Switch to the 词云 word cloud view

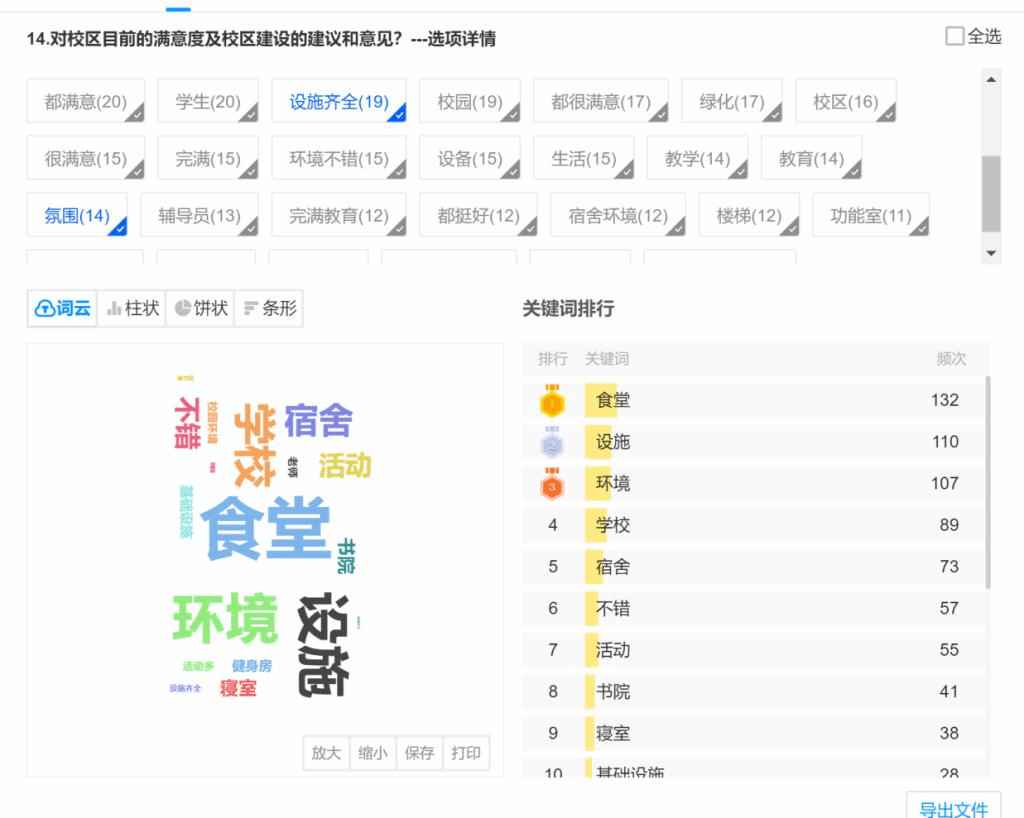tap(62, 309)
